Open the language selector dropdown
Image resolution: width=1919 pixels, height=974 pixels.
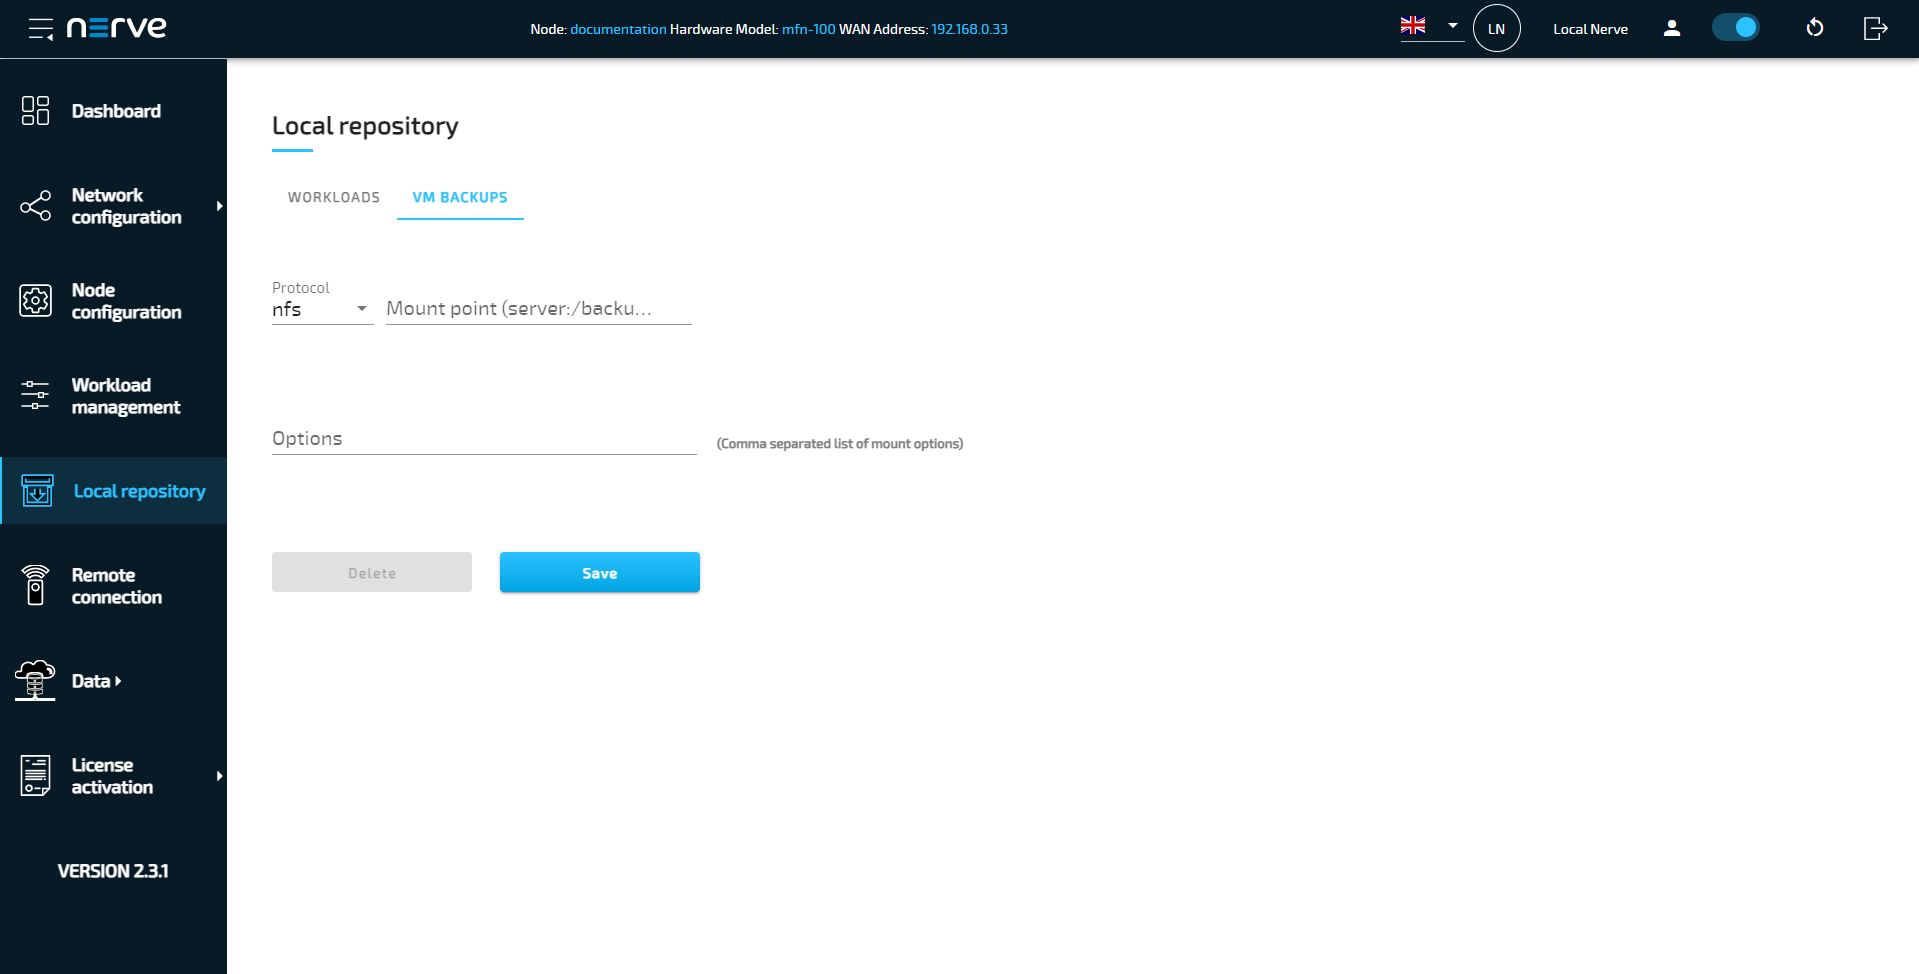click(x=1432, y=27)
